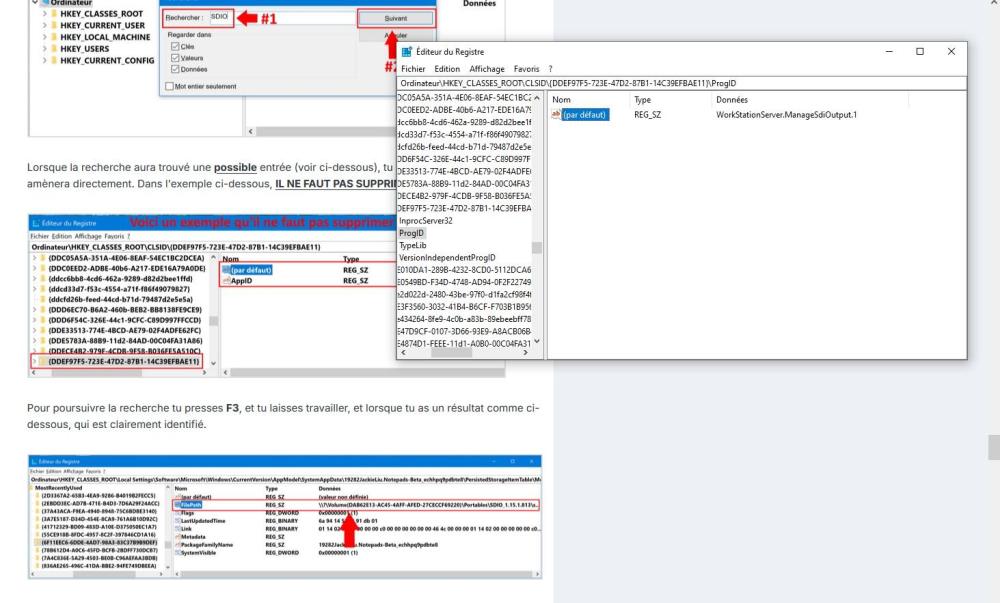
Task: Select the (par défaut) string value icon in front window
Action: pos(556,115)
